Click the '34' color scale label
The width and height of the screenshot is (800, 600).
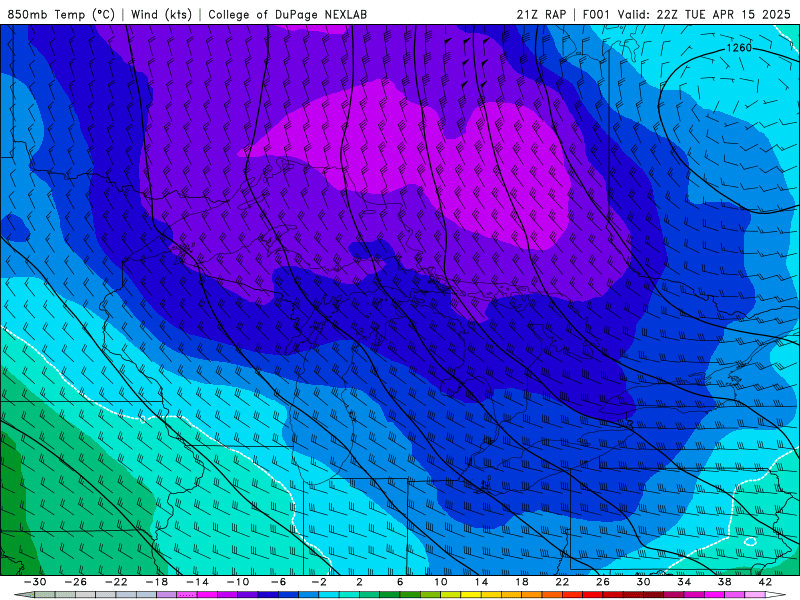click(684, 582)
